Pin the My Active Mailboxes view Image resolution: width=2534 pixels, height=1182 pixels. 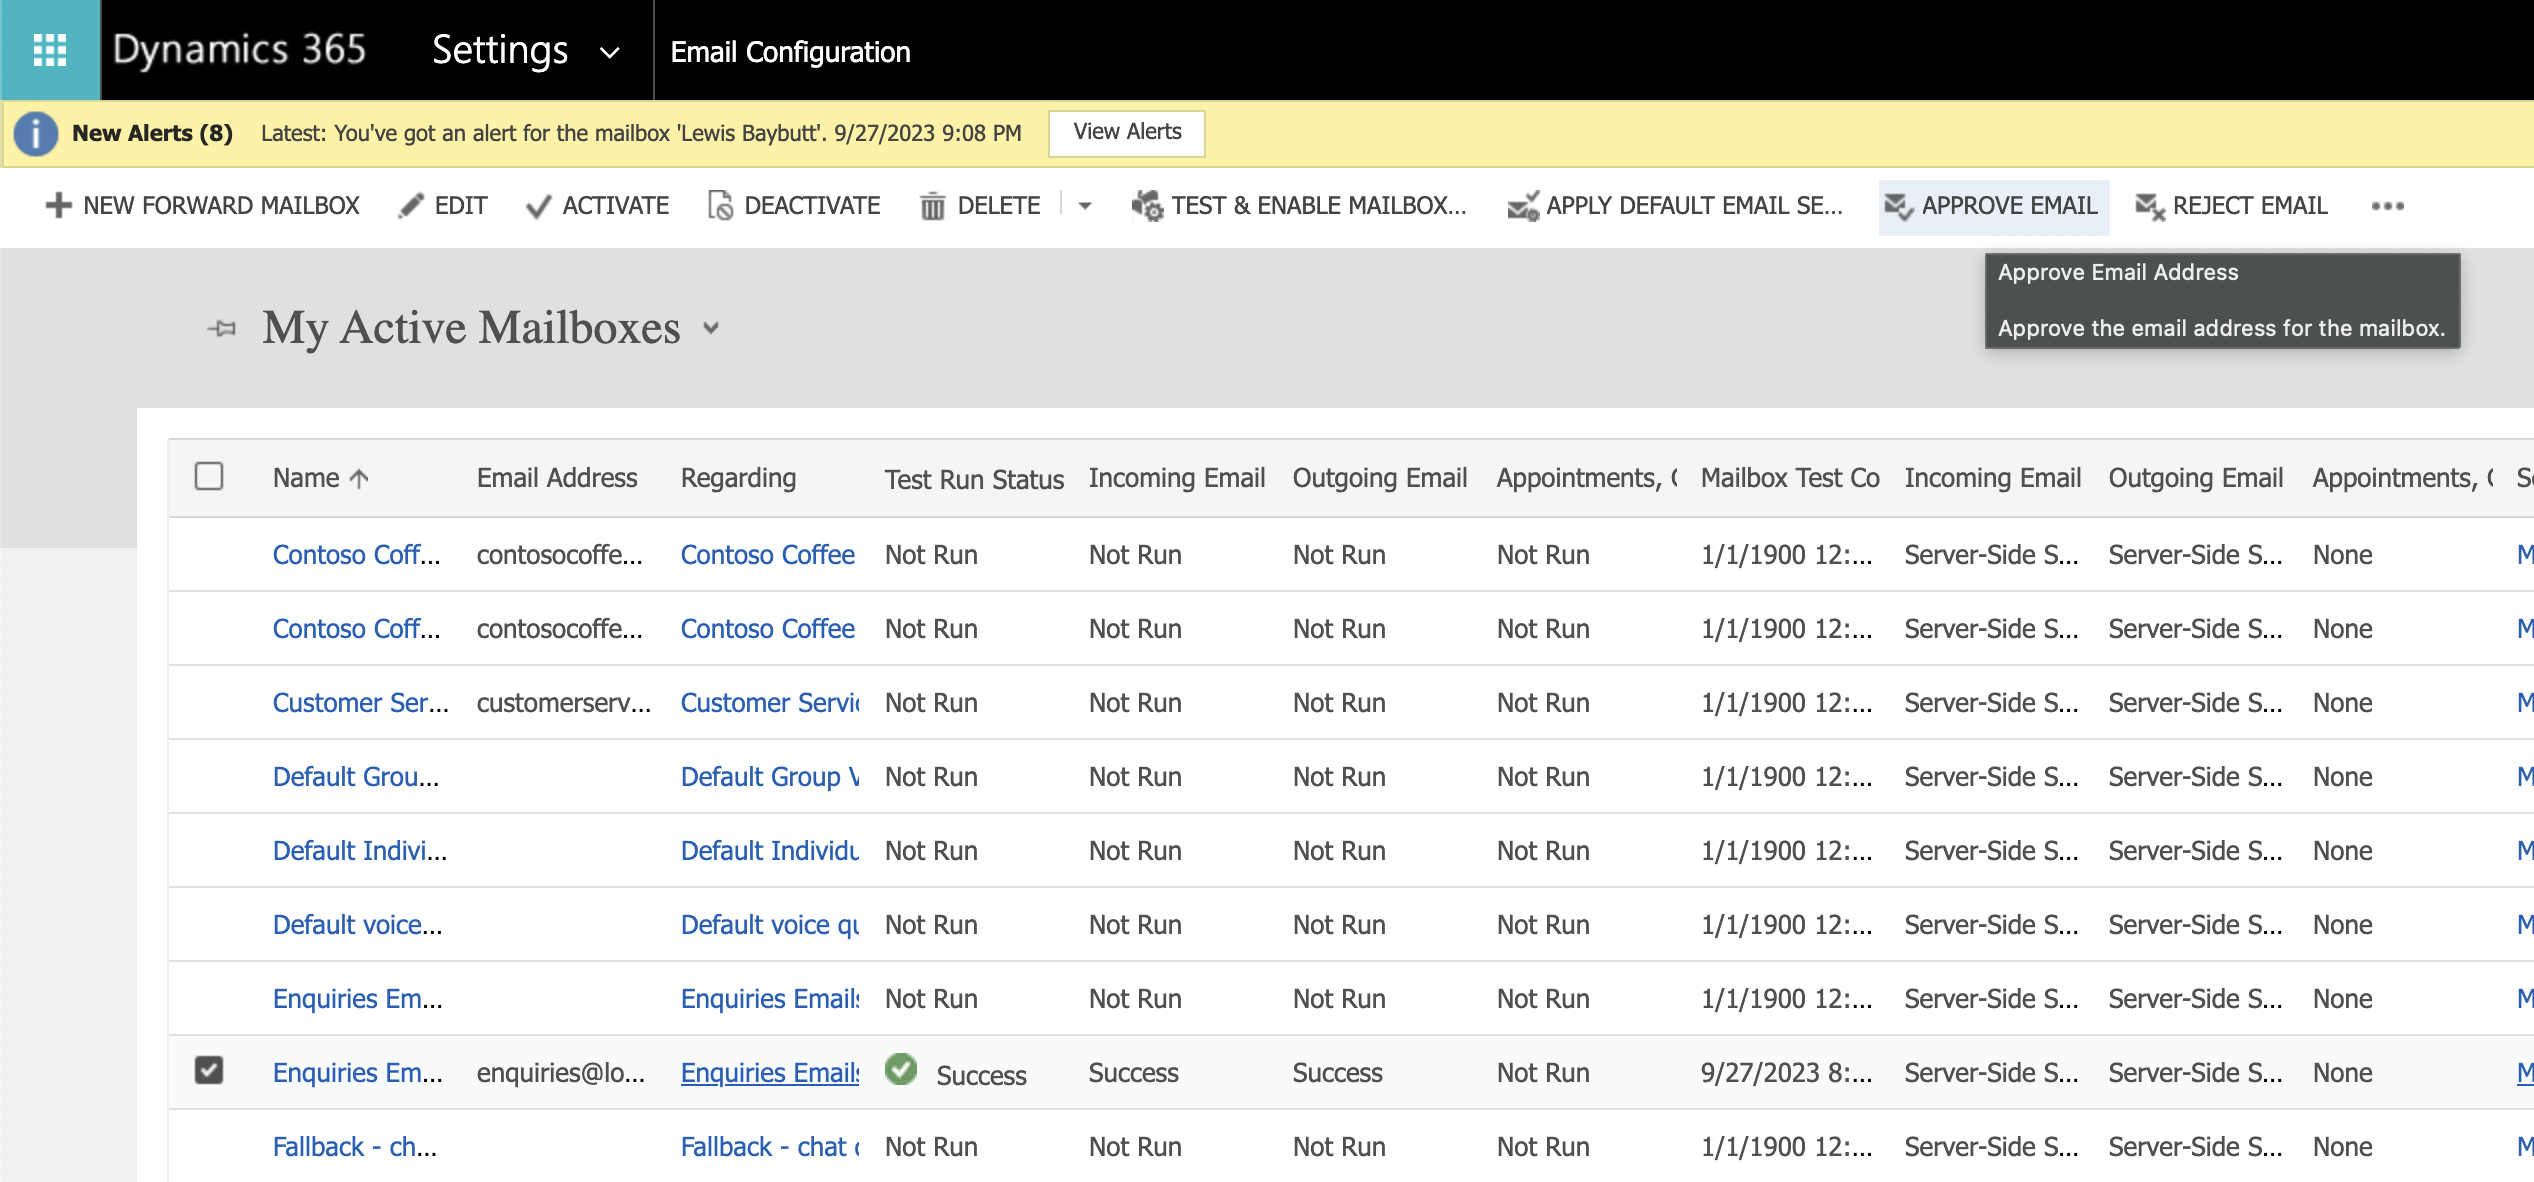tap(222, 328)
